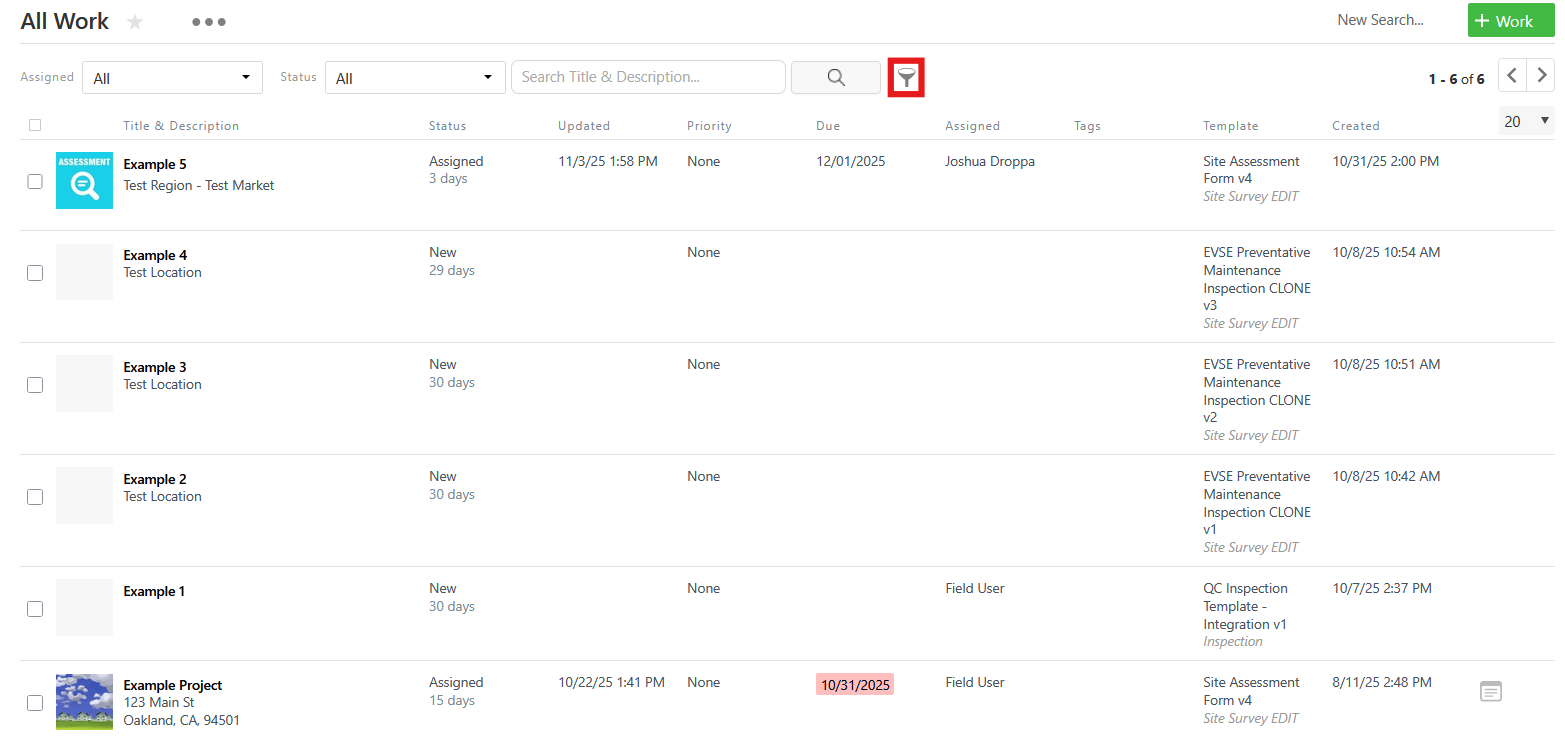Screen dimensions: 1565x748
Task: Star All Work as favorite
Action: click(x=135, y=22)
